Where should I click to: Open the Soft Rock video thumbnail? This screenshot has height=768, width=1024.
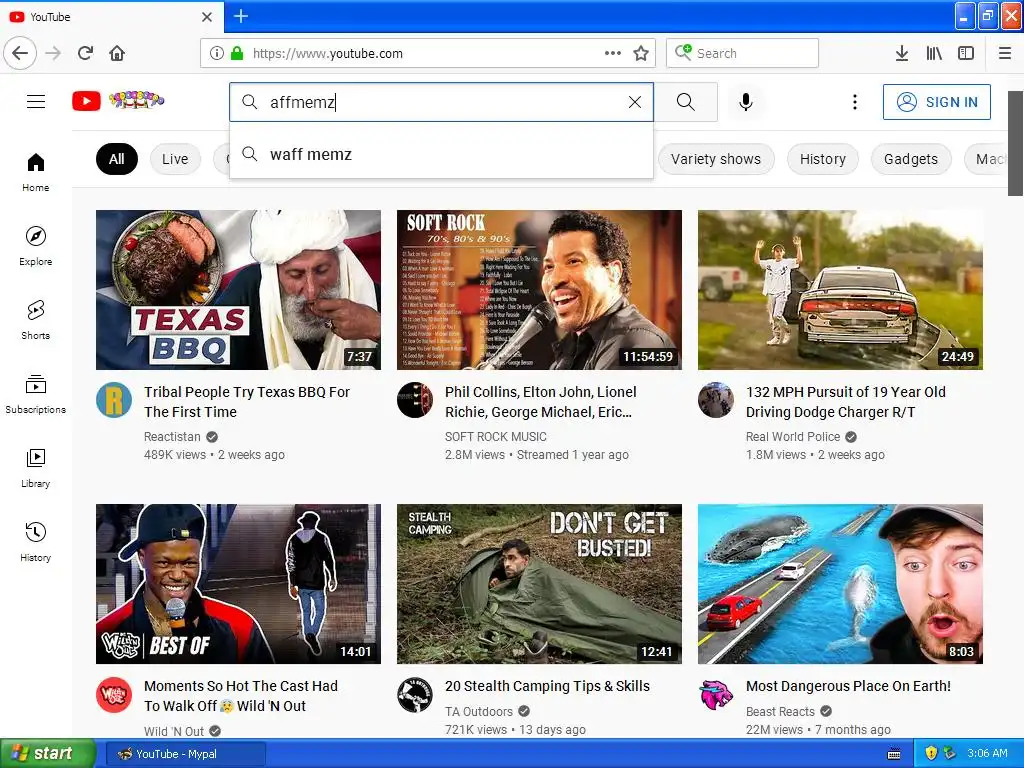pos(539,290)
